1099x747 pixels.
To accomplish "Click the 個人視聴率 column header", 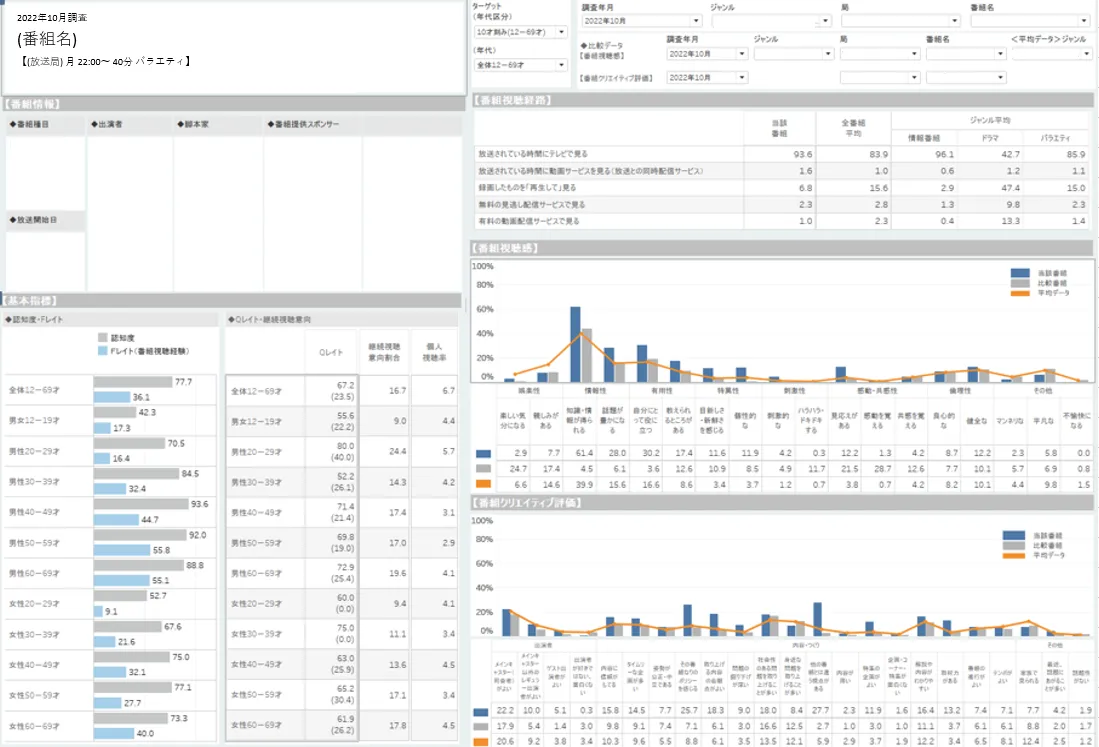I will pyautogui.click(x=434, y=352).
